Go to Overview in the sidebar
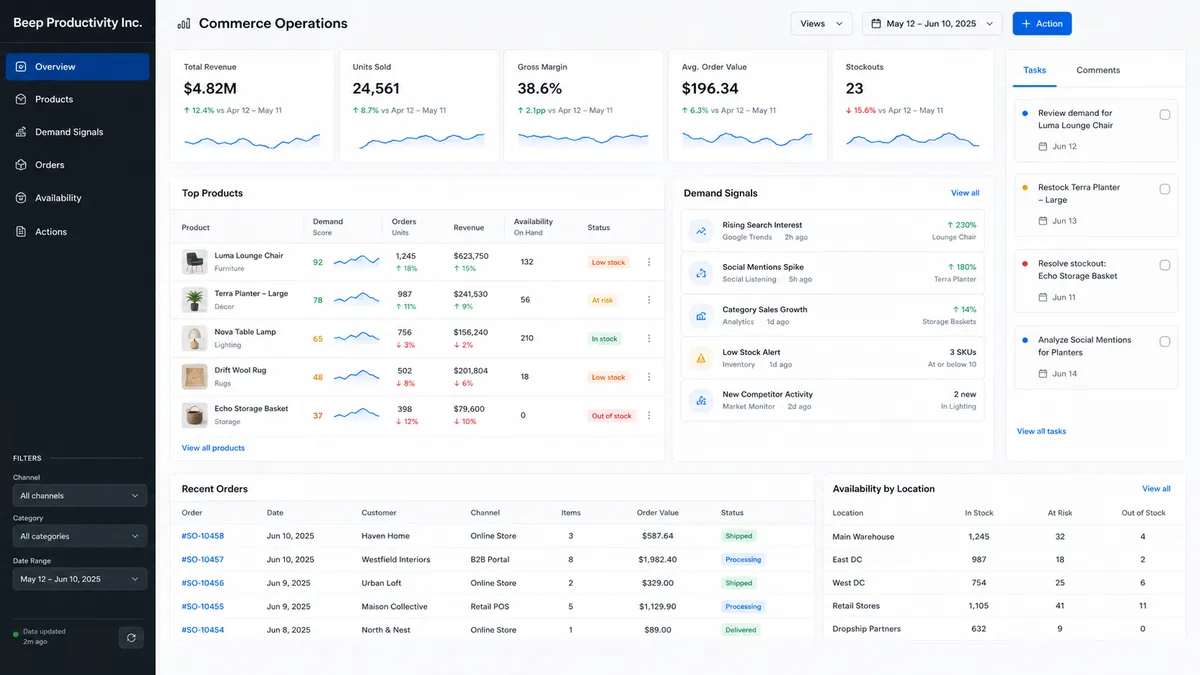 pos(77,67)
